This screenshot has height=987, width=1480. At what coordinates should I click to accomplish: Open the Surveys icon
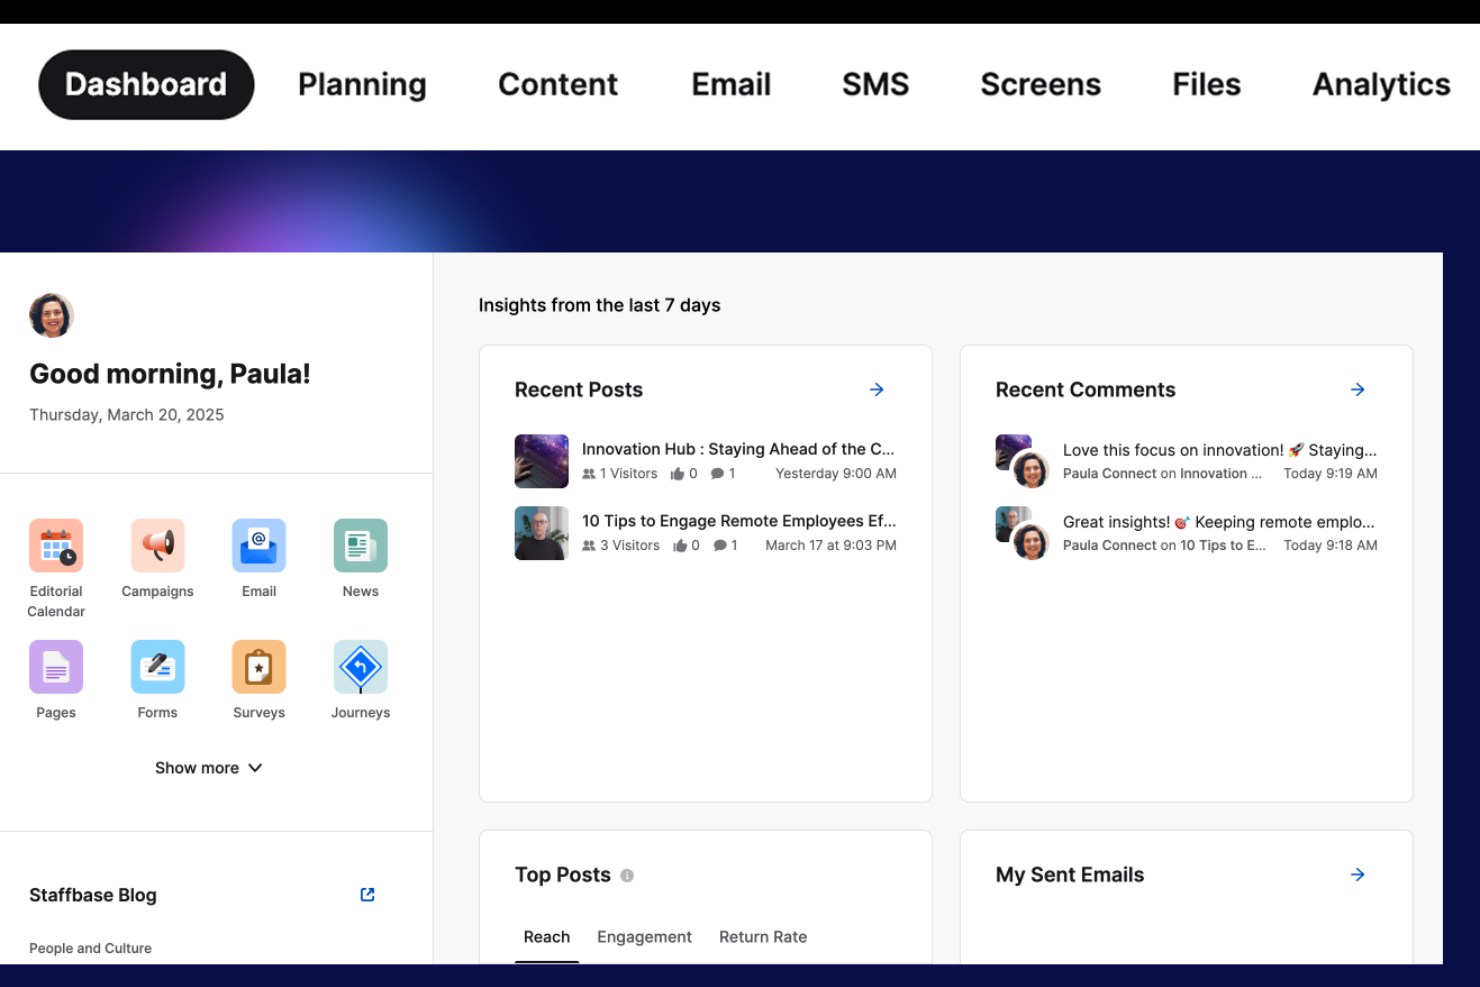click(x=258, y=666)
